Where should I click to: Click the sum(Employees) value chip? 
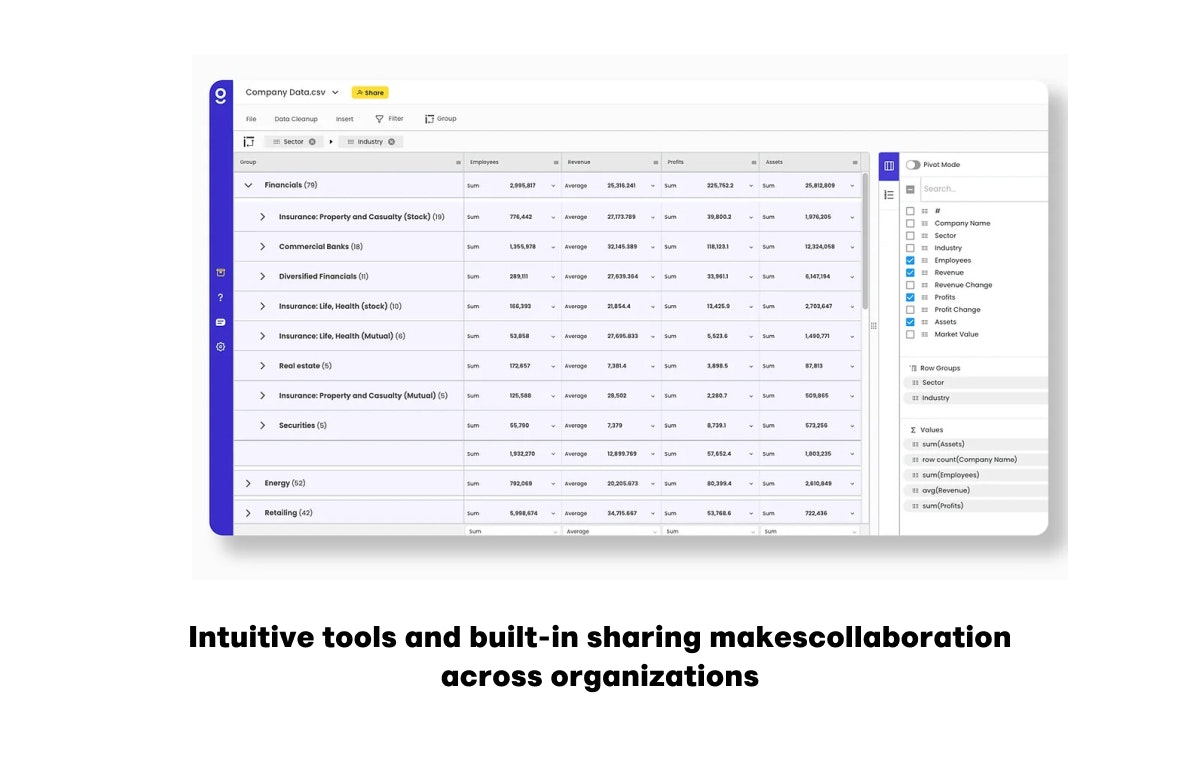coord(978,475)
